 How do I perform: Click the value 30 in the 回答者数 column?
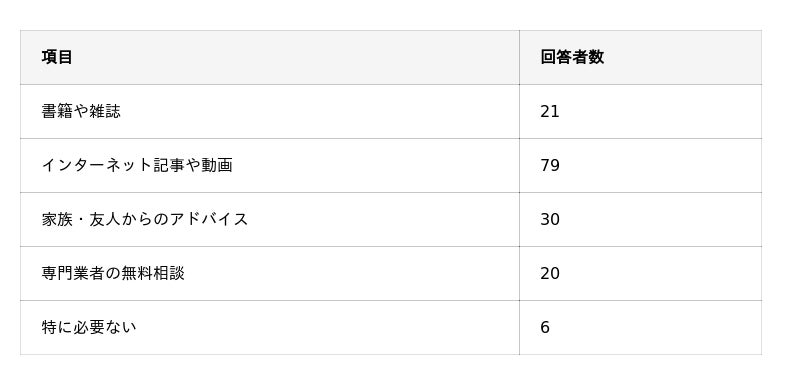pyautogui.click(x=549, y=219)
